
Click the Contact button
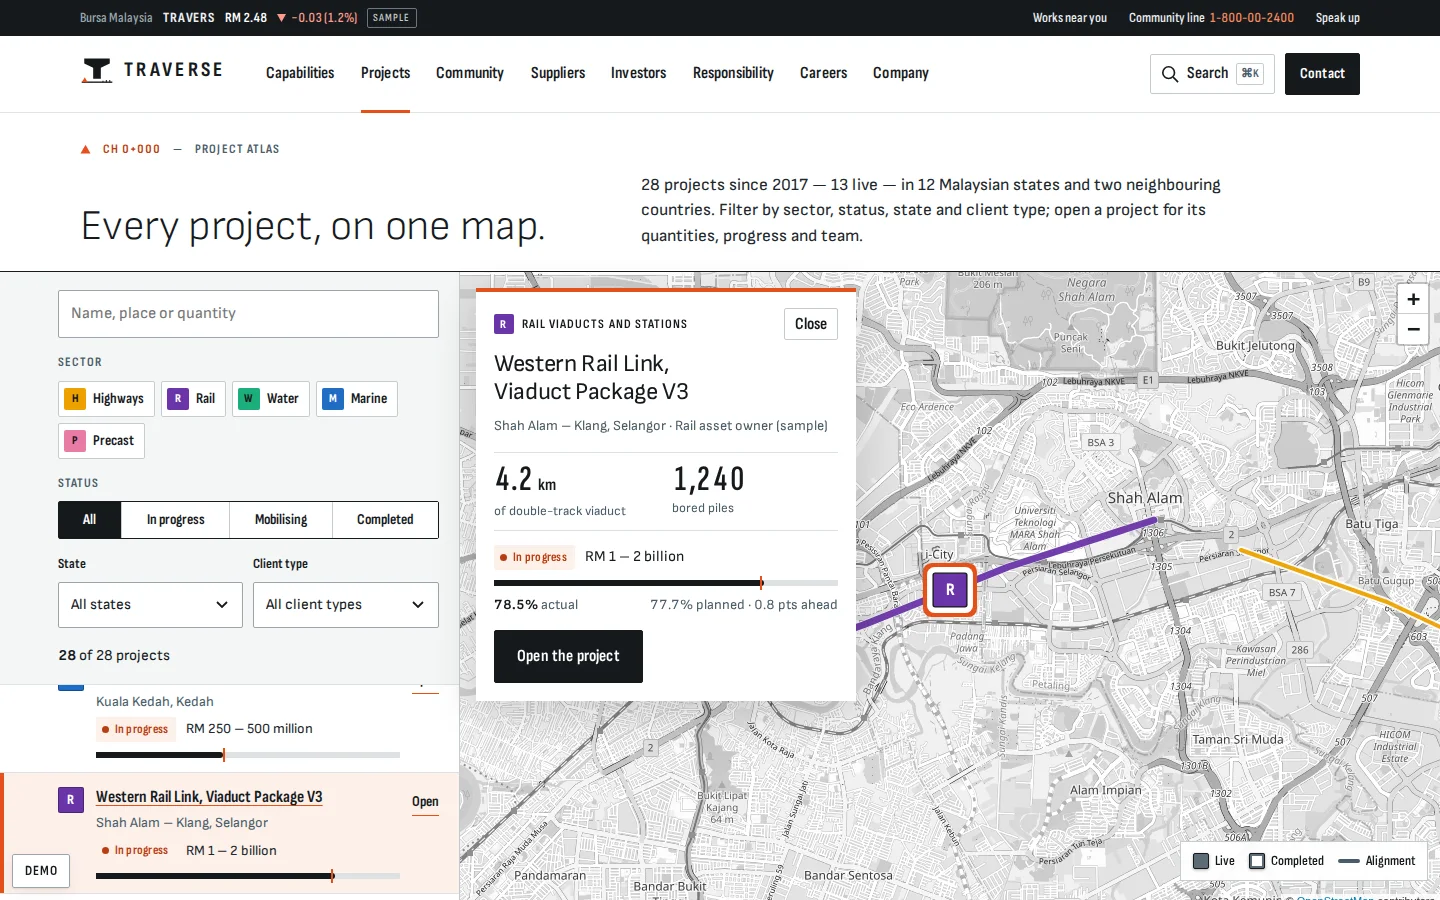pos(1322,74)
